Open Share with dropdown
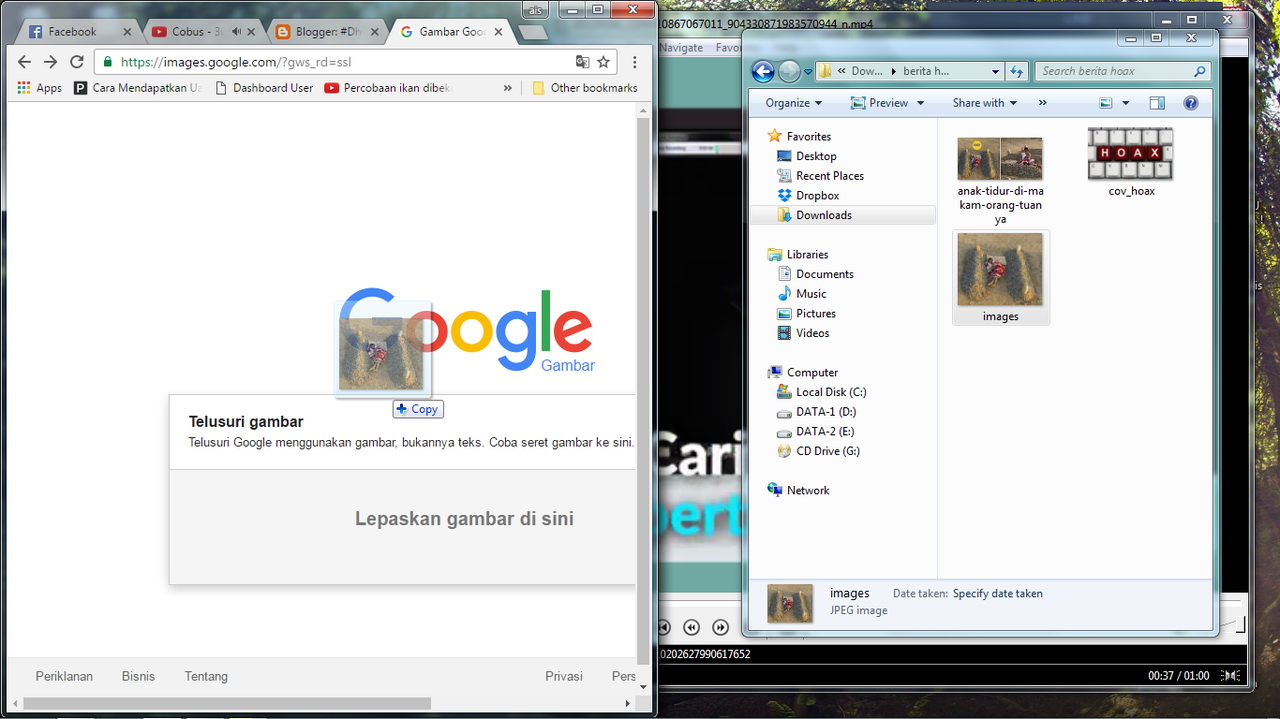This screenshot has height=719, width=1280. [x=984, y=103]
